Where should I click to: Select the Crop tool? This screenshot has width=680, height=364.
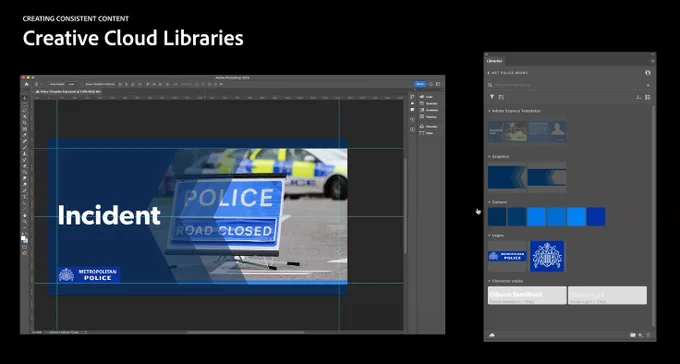(25, 123)
